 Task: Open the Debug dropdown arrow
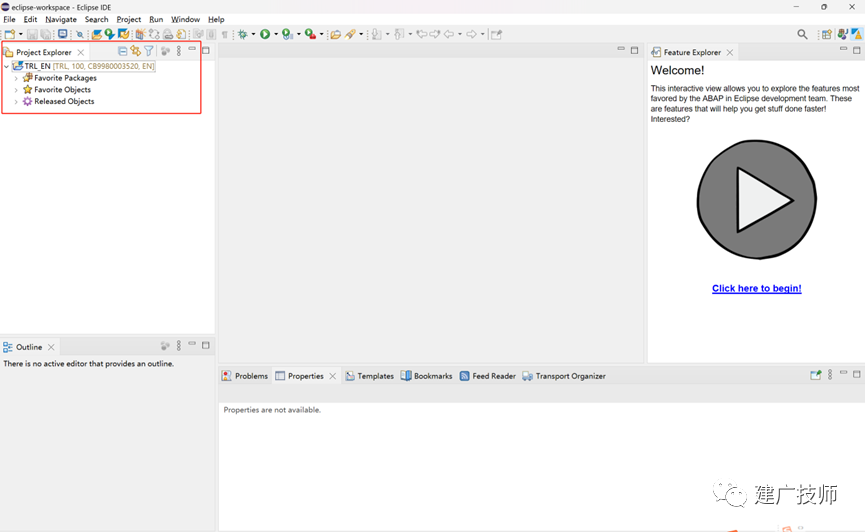[253, 34]
